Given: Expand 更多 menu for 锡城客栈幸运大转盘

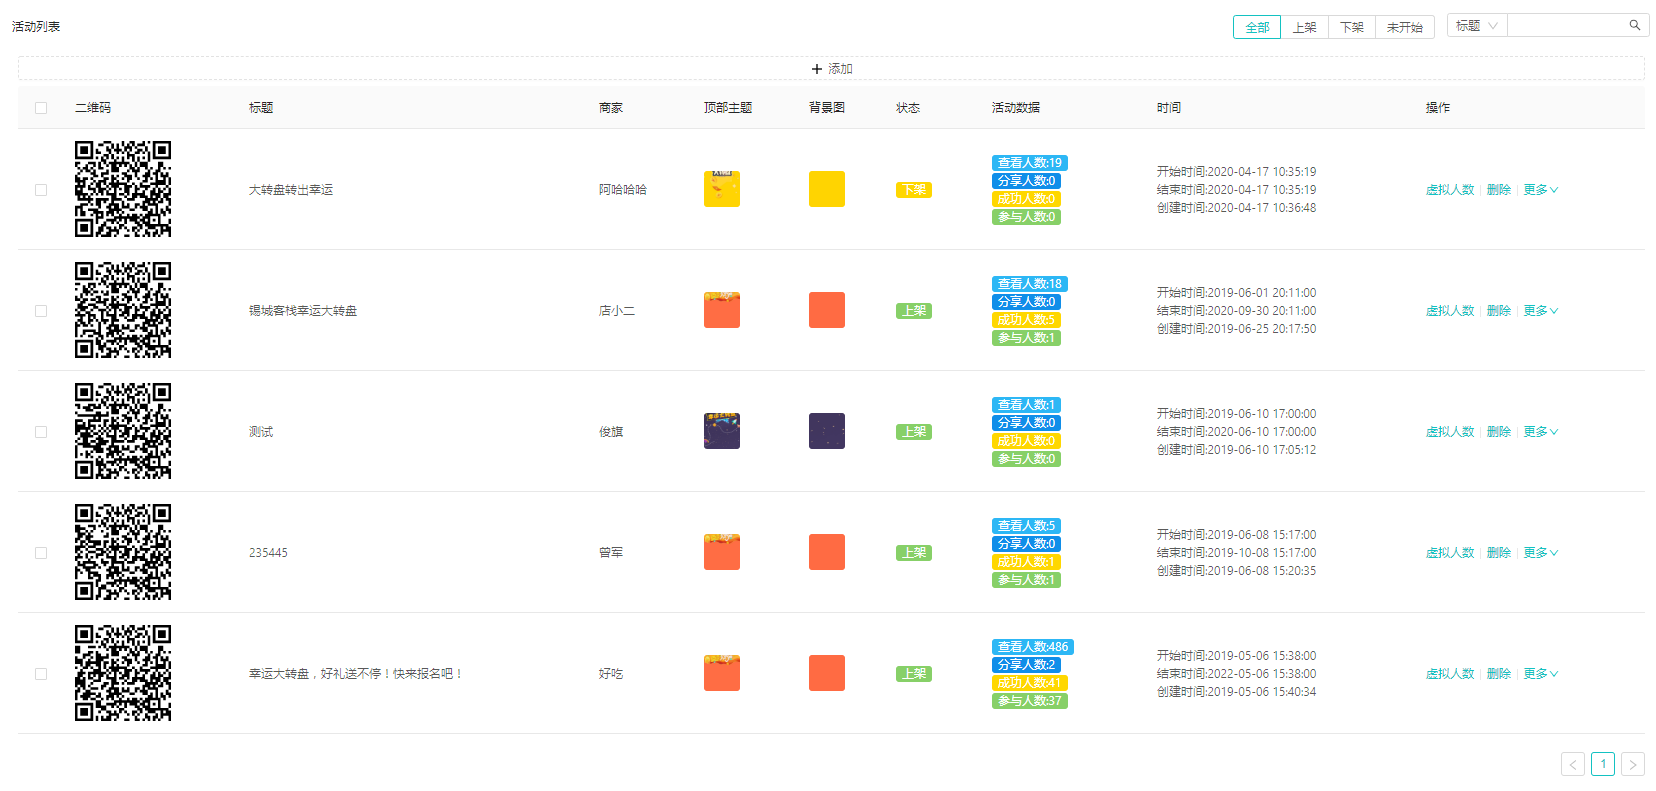Looking at the screenshot, I should tap(1541, 311).
